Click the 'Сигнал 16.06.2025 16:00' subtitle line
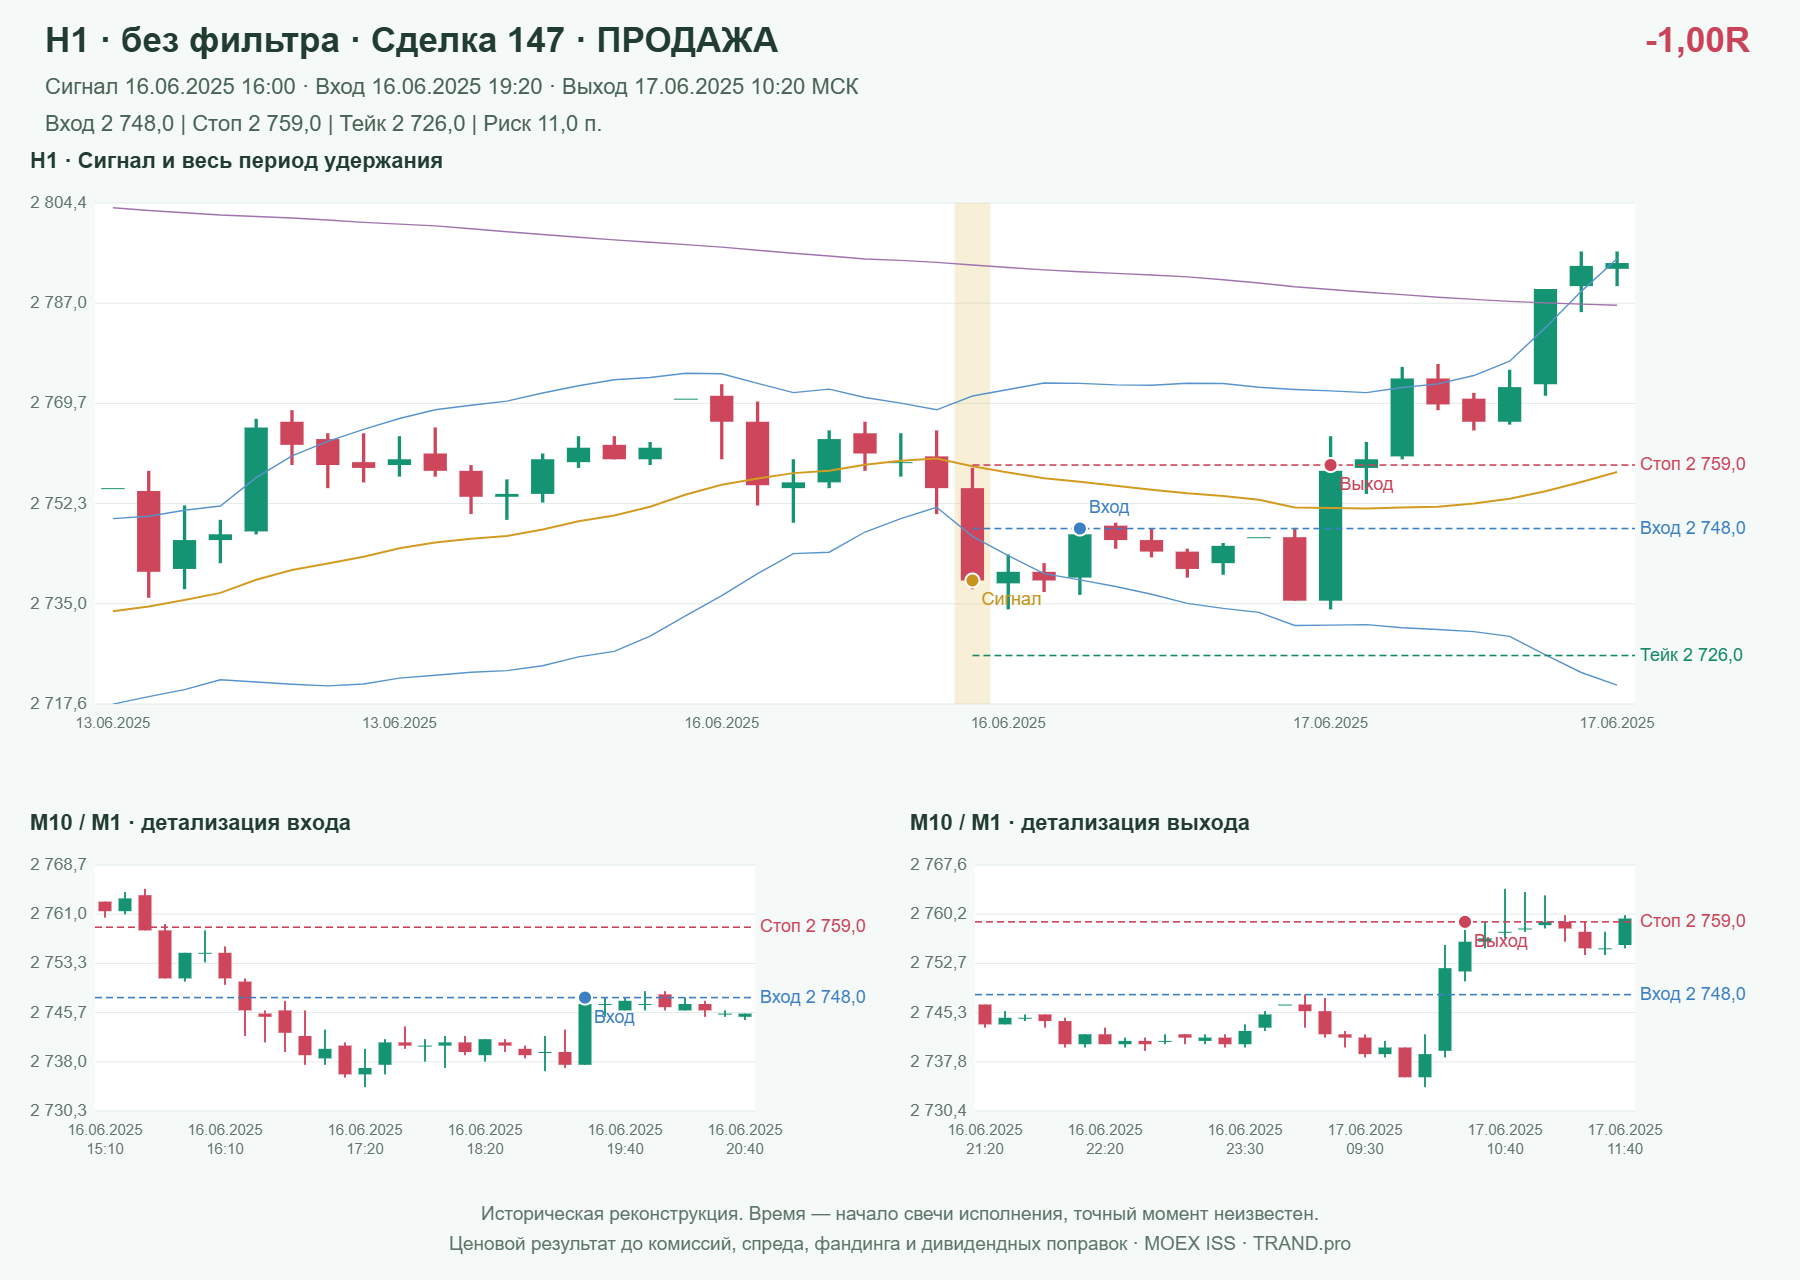1800x1280 pixels. [452, 87]
